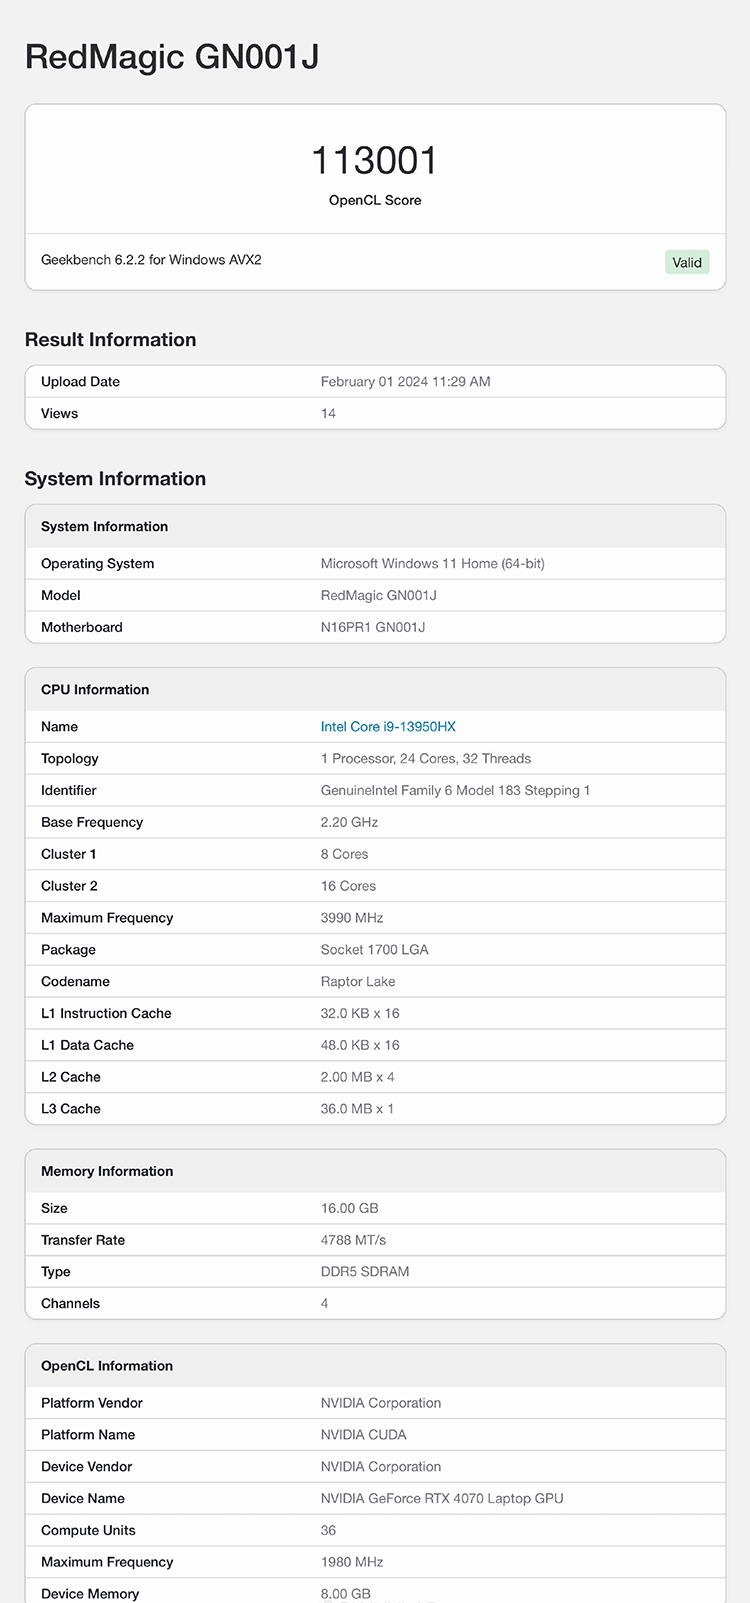This screenshot has height=1603, width=750.
Task: Click the Cluster 1 value 8 Cores
Action: 344,855
